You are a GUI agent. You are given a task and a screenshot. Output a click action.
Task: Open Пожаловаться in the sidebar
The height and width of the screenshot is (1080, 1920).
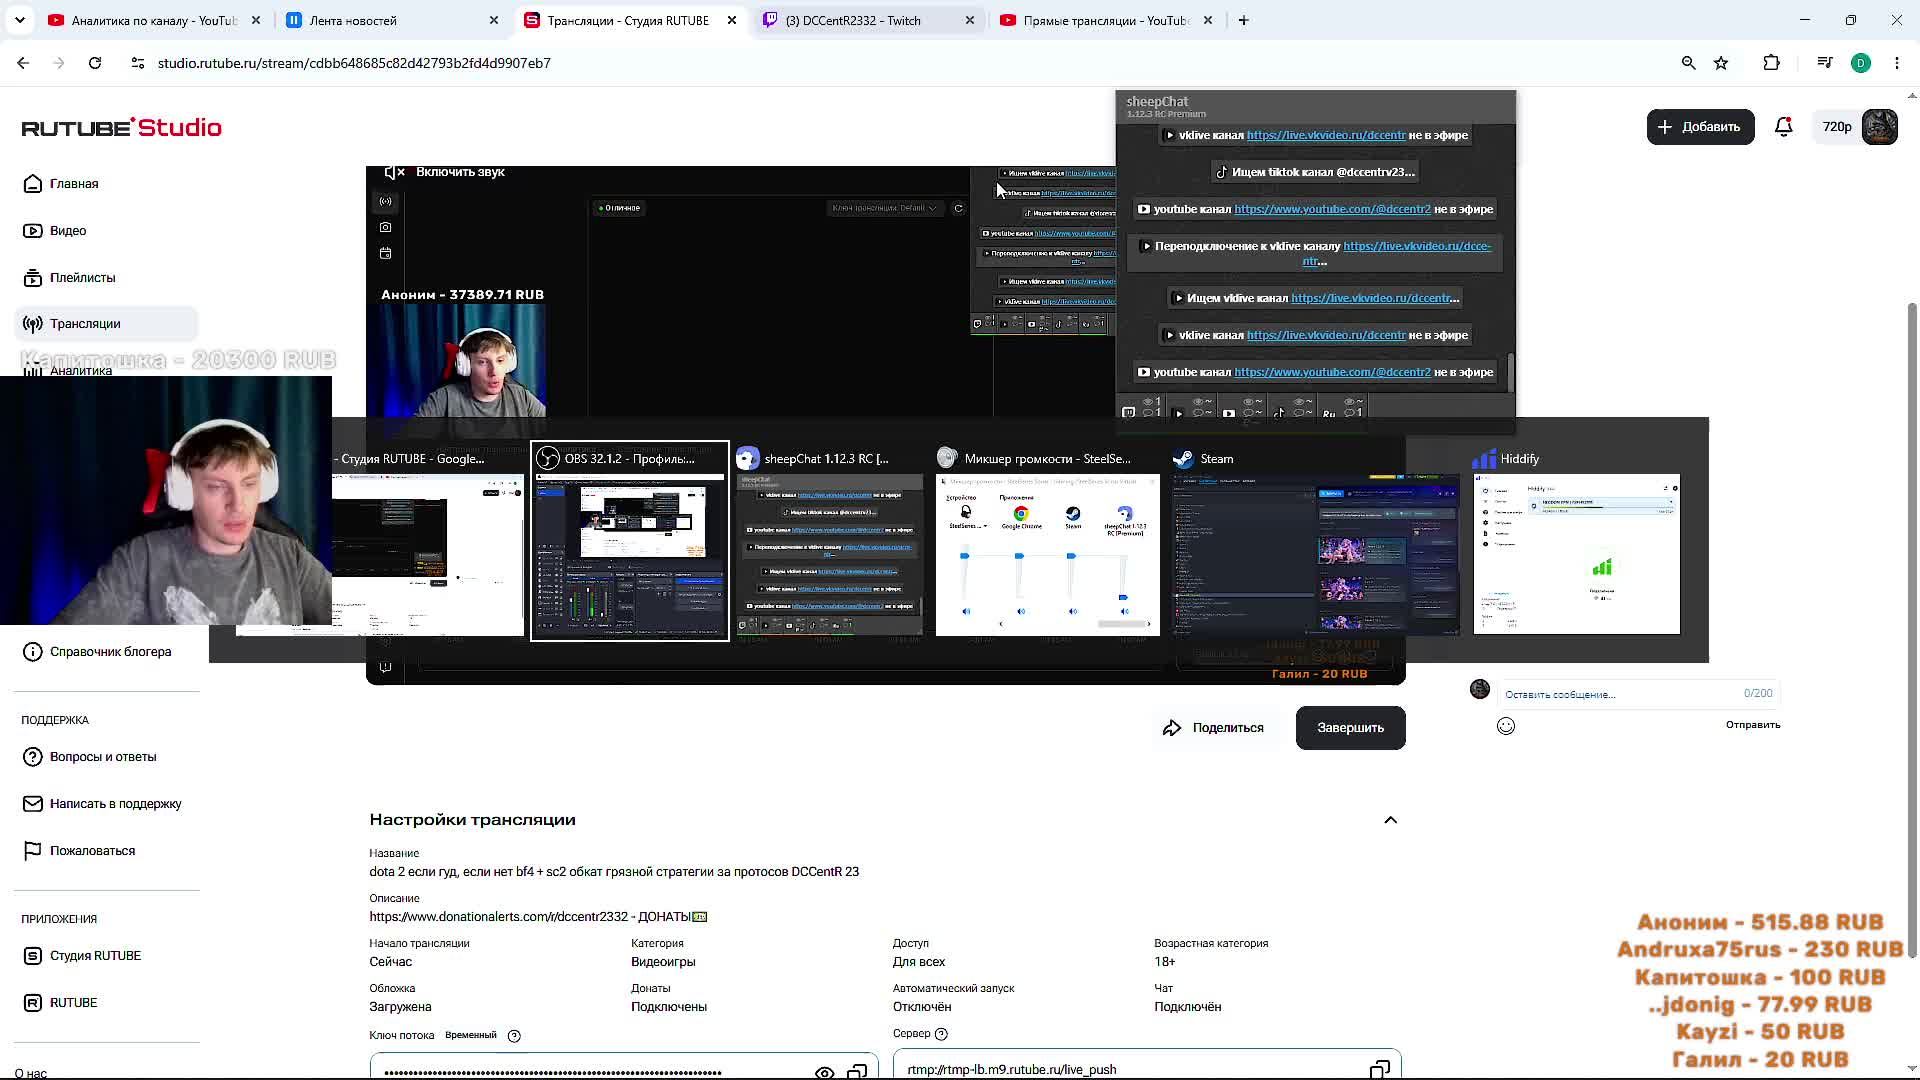[x=106, y=851]
